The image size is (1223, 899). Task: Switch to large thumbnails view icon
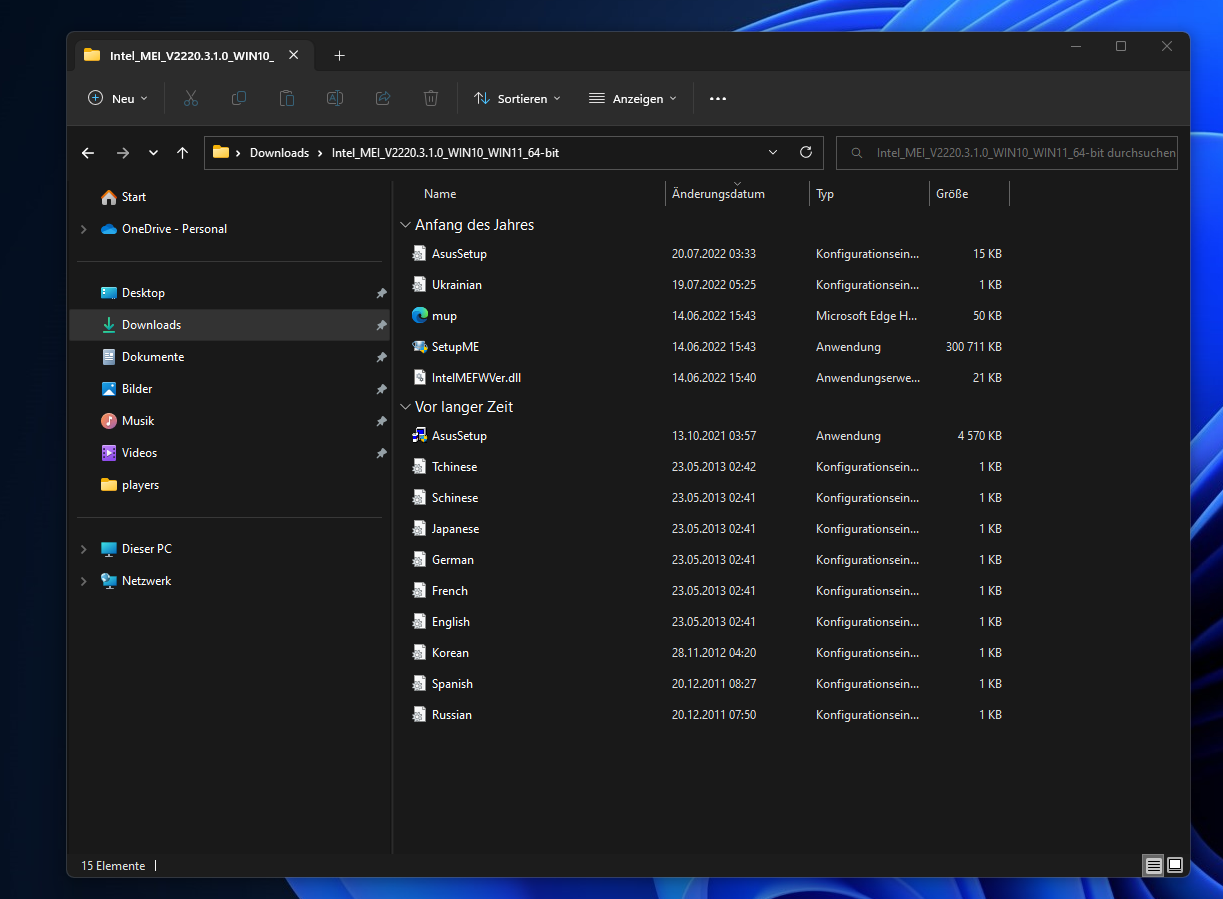point(1175,865)
